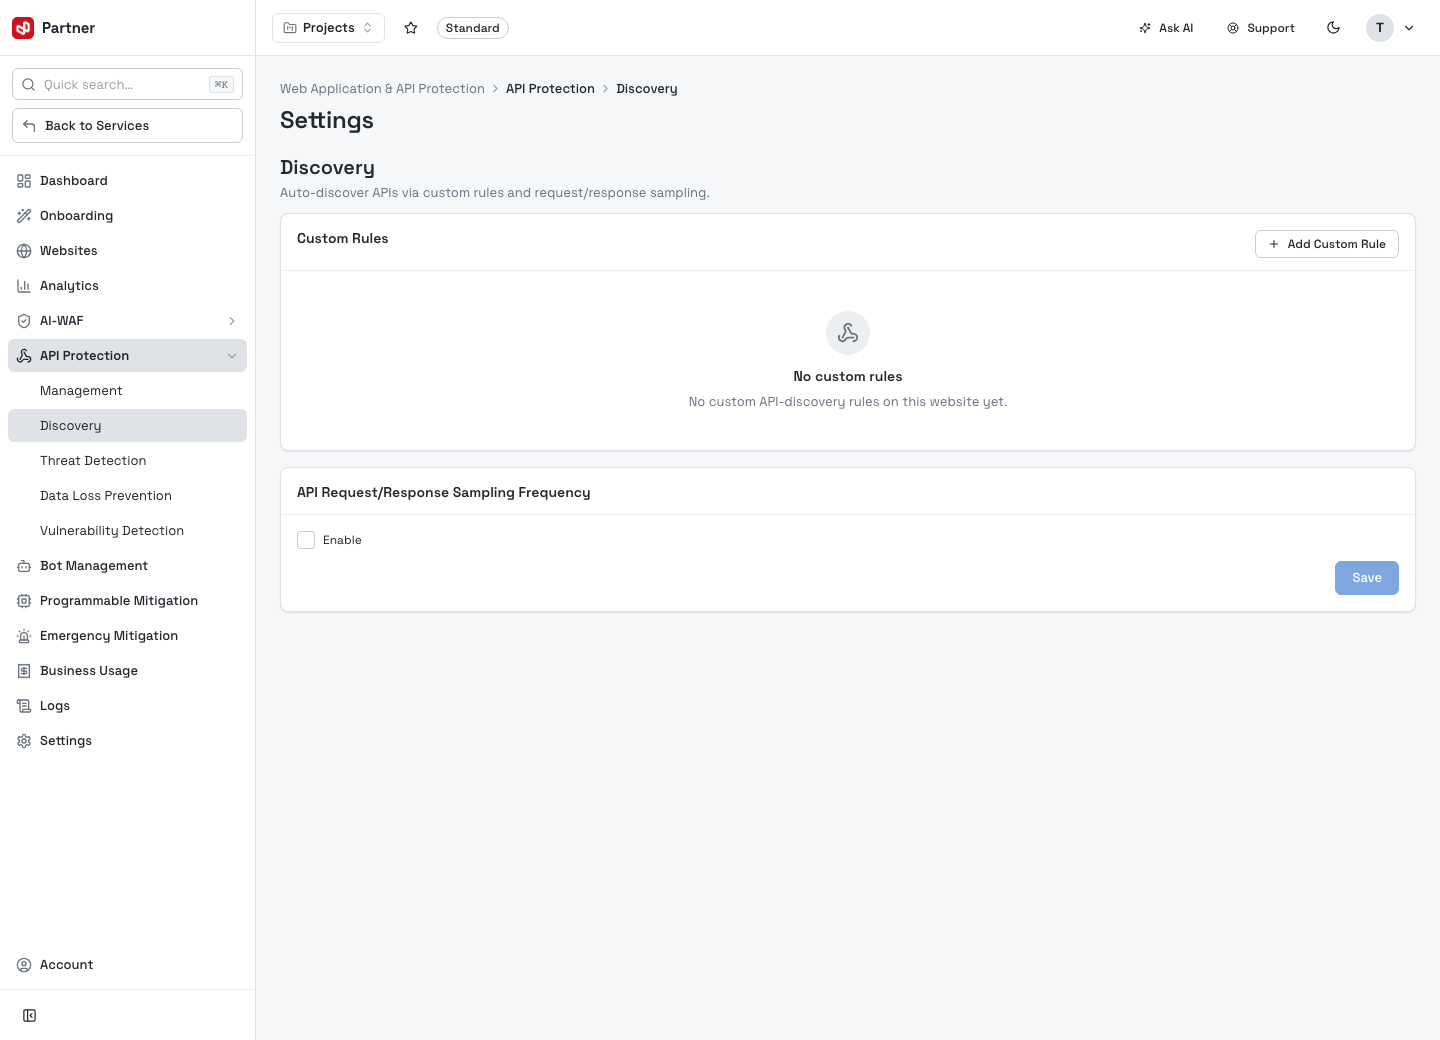Click the Standard plan badge
1440x1040 pixels.
click(x=472, y=28)
